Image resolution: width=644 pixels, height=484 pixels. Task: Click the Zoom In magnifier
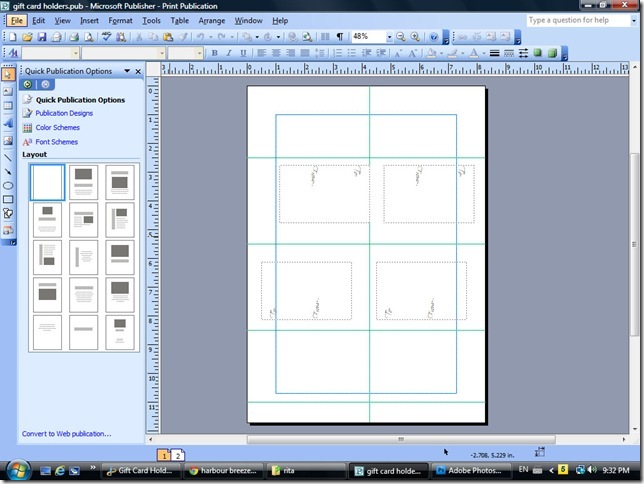coord(415,37)
